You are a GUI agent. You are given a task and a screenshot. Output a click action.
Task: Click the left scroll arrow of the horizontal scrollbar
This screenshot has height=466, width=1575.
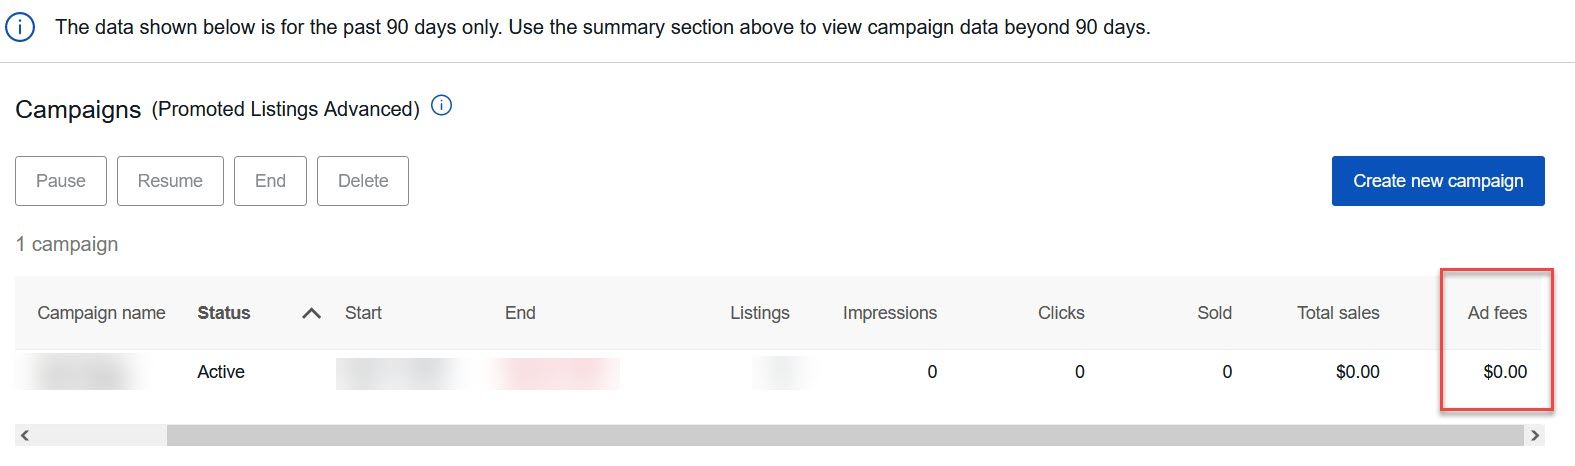point(25,435)
